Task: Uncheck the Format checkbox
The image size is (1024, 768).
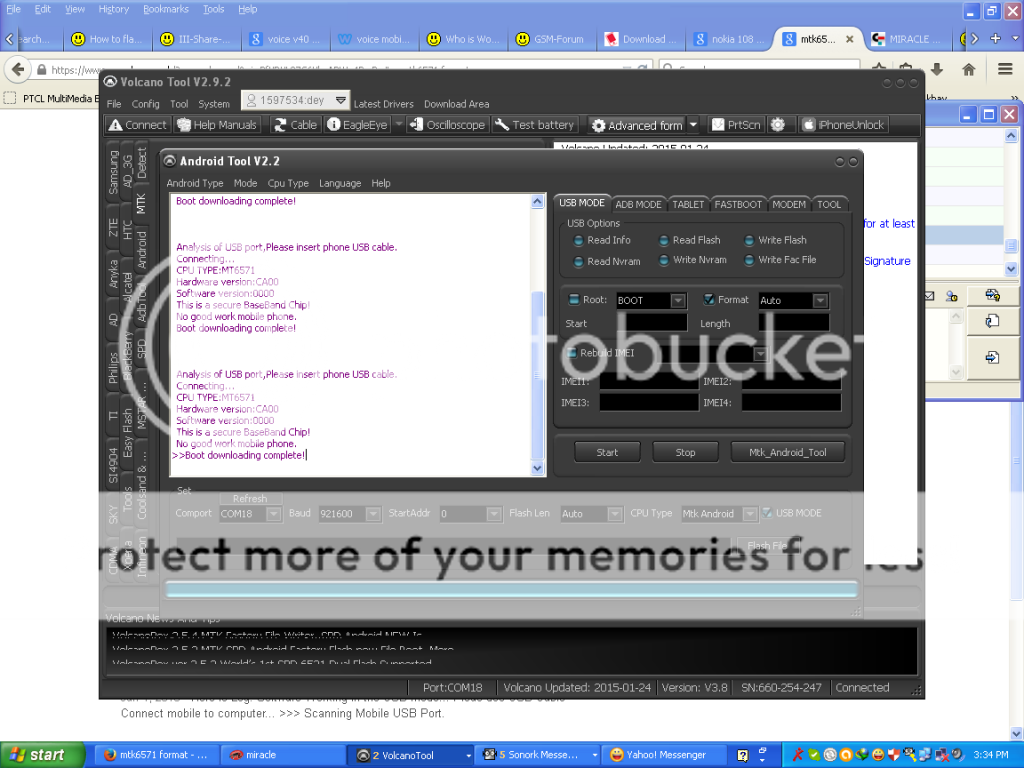Action: [x=709, y=300]
